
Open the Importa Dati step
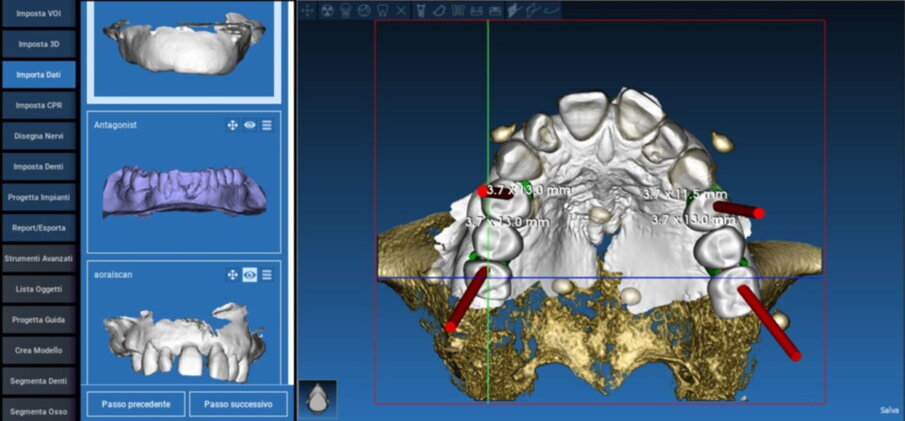tap(37, 74)
